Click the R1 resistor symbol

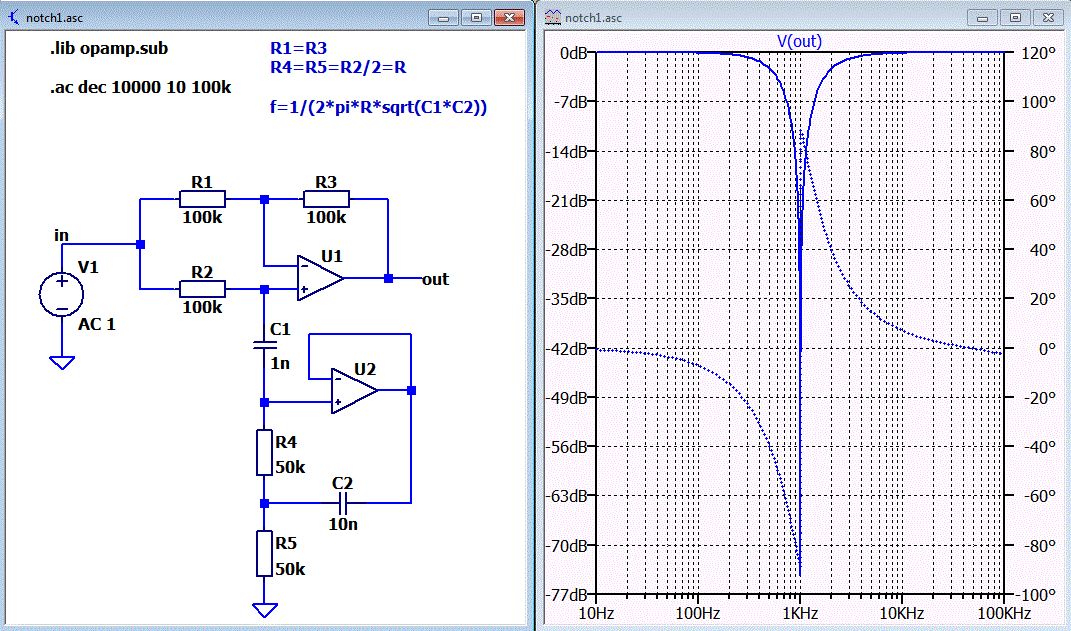(202, 199)
